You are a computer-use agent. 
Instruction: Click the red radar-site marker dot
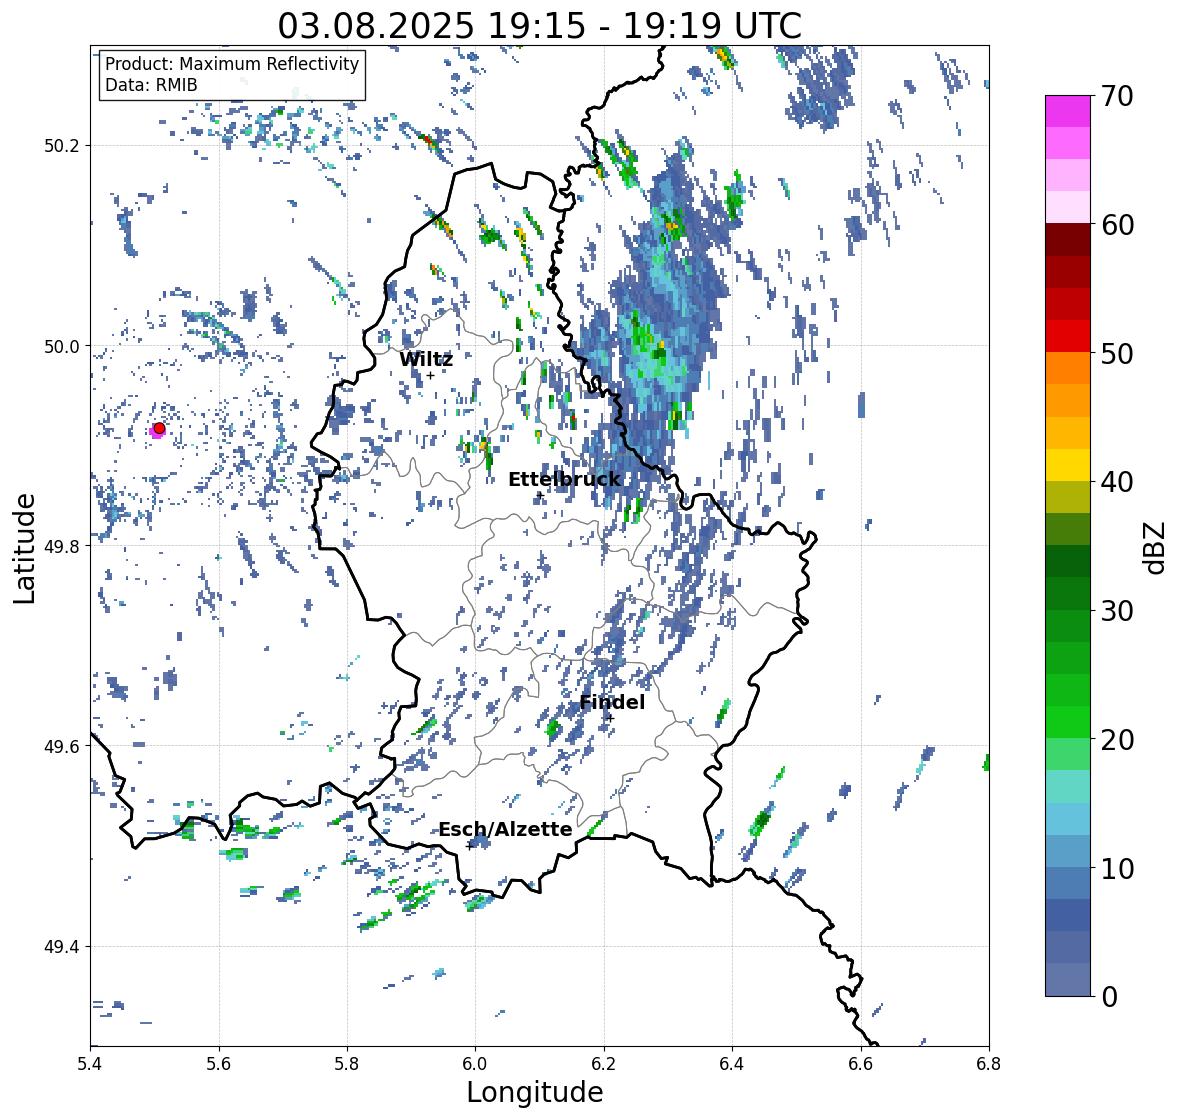[x=159, y=428]
